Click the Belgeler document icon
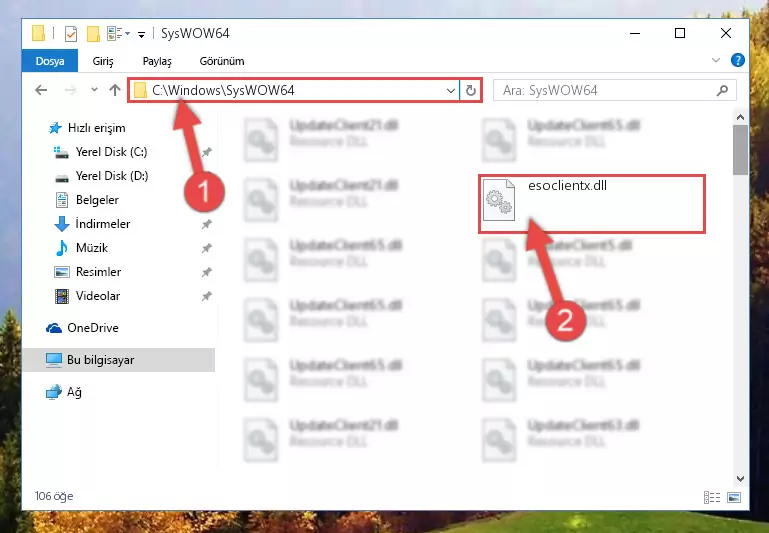Screen dimensions: 769x533 (x=61, y=200)
